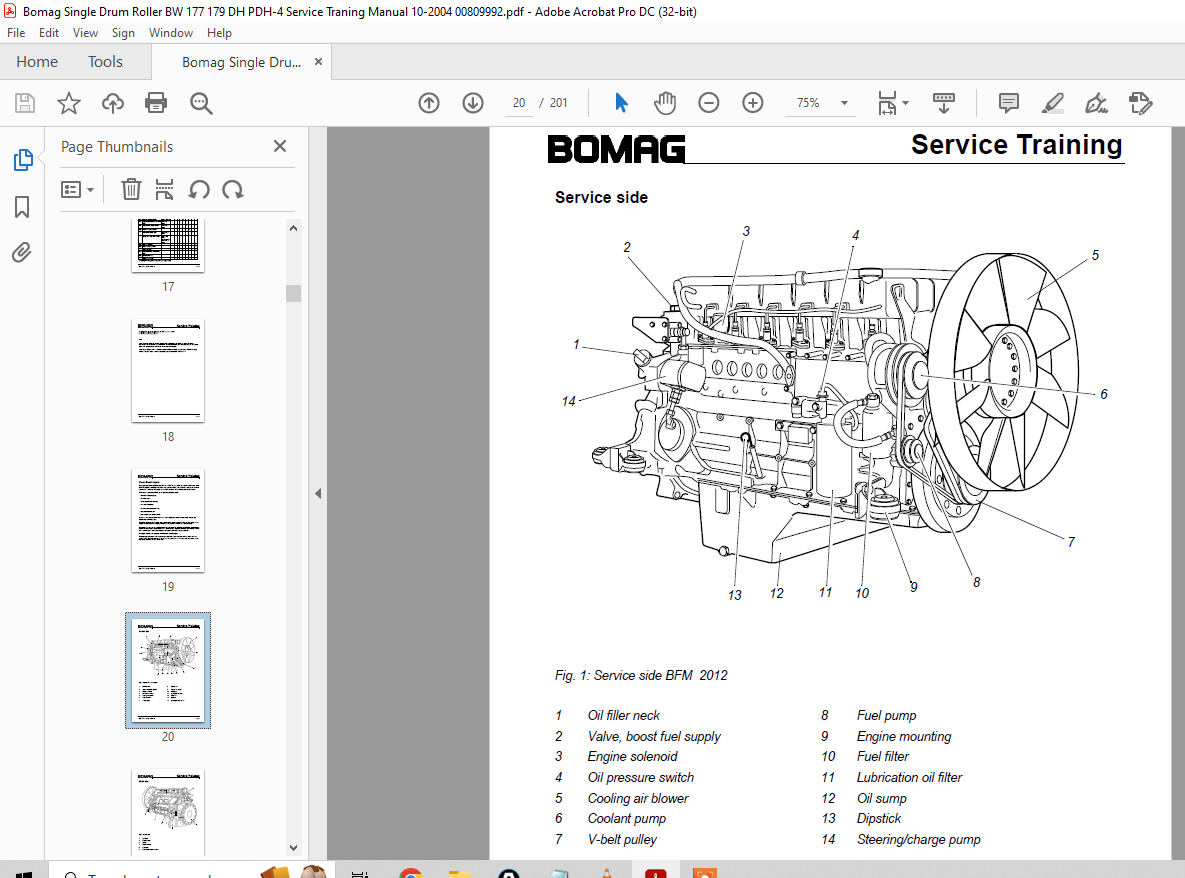Viewport: 1185px width, 878px height.
Task: Select page 20 thumbnail
Action: click(168, 670)
